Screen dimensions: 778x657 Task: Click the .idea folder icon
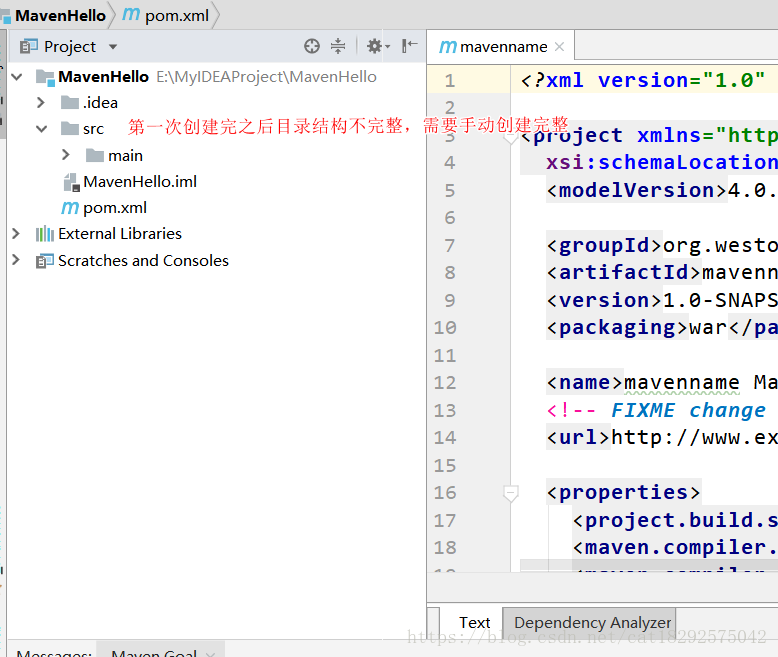coord(70,103)
